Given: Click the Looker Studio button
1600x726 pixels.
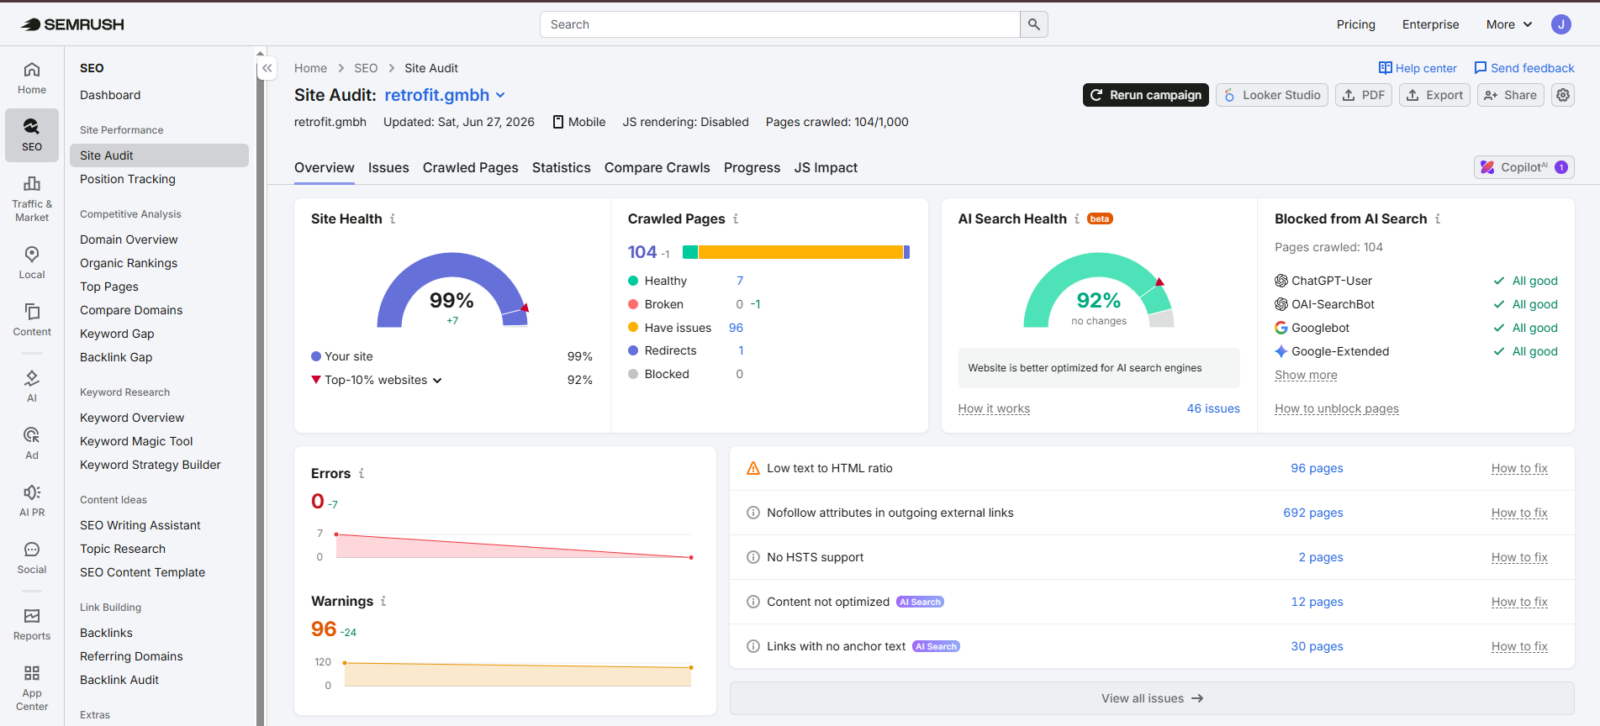Looking at the screenshot, I should point(1272,95).
